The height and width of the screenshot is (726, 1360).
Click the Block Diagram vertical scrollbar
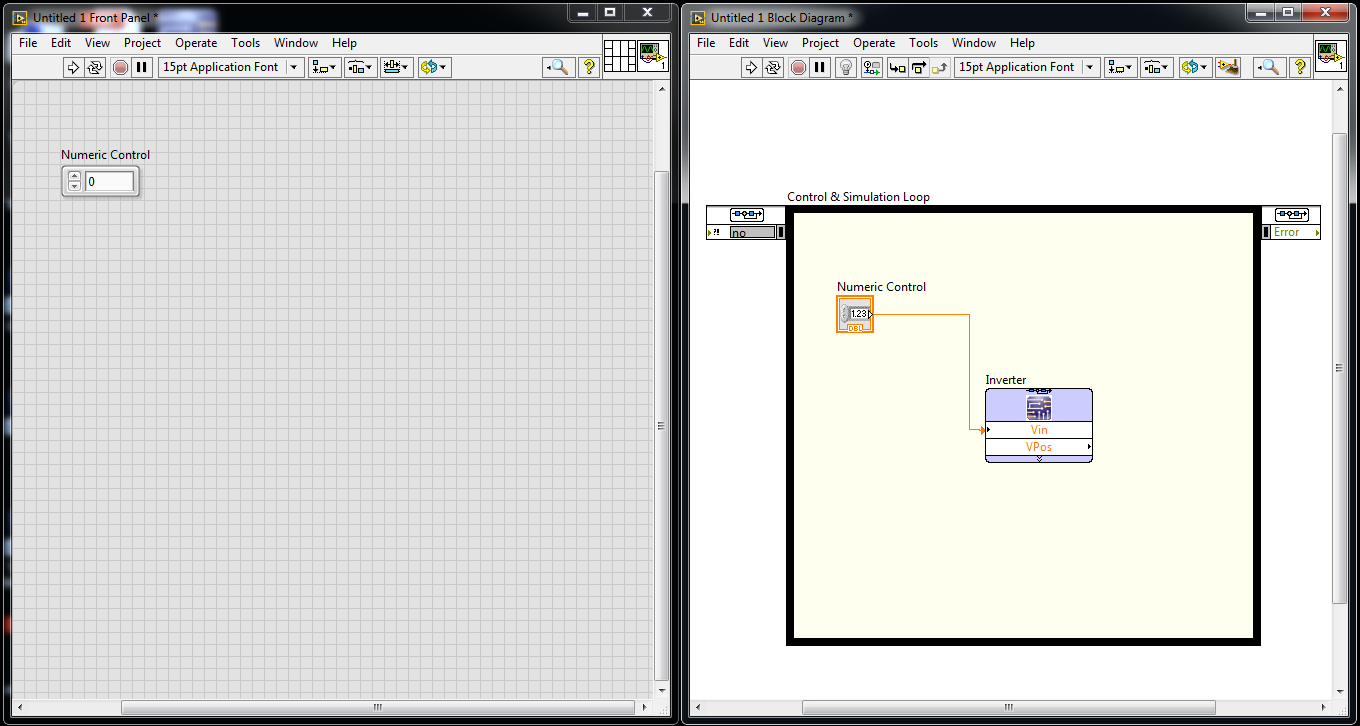coord(1340,367)
